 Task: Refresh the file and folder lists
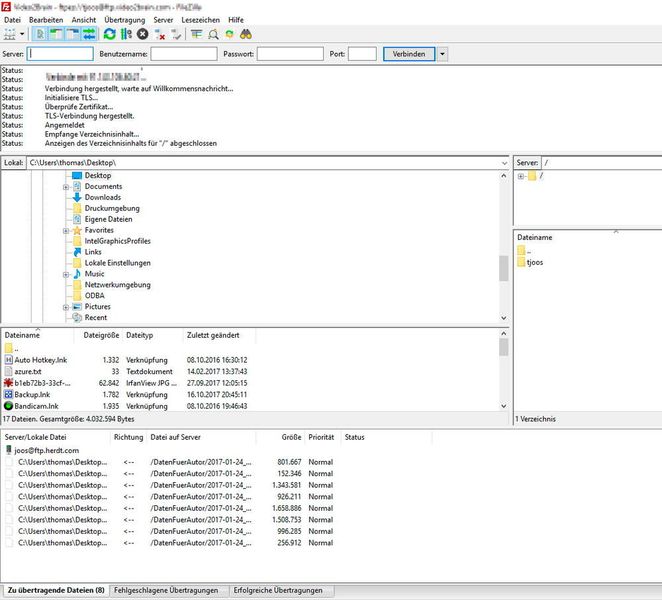pos(109,34)
